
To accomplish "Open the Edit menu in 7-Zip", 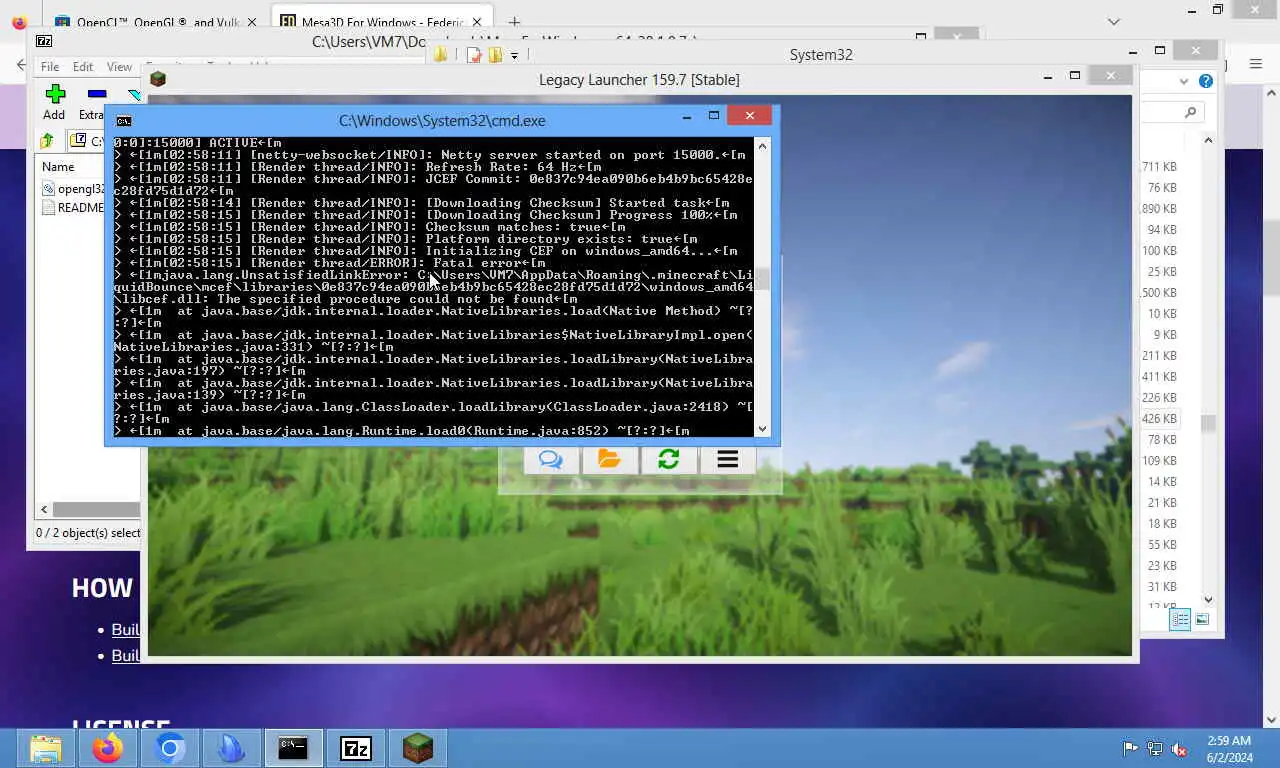I will [83, 67].
